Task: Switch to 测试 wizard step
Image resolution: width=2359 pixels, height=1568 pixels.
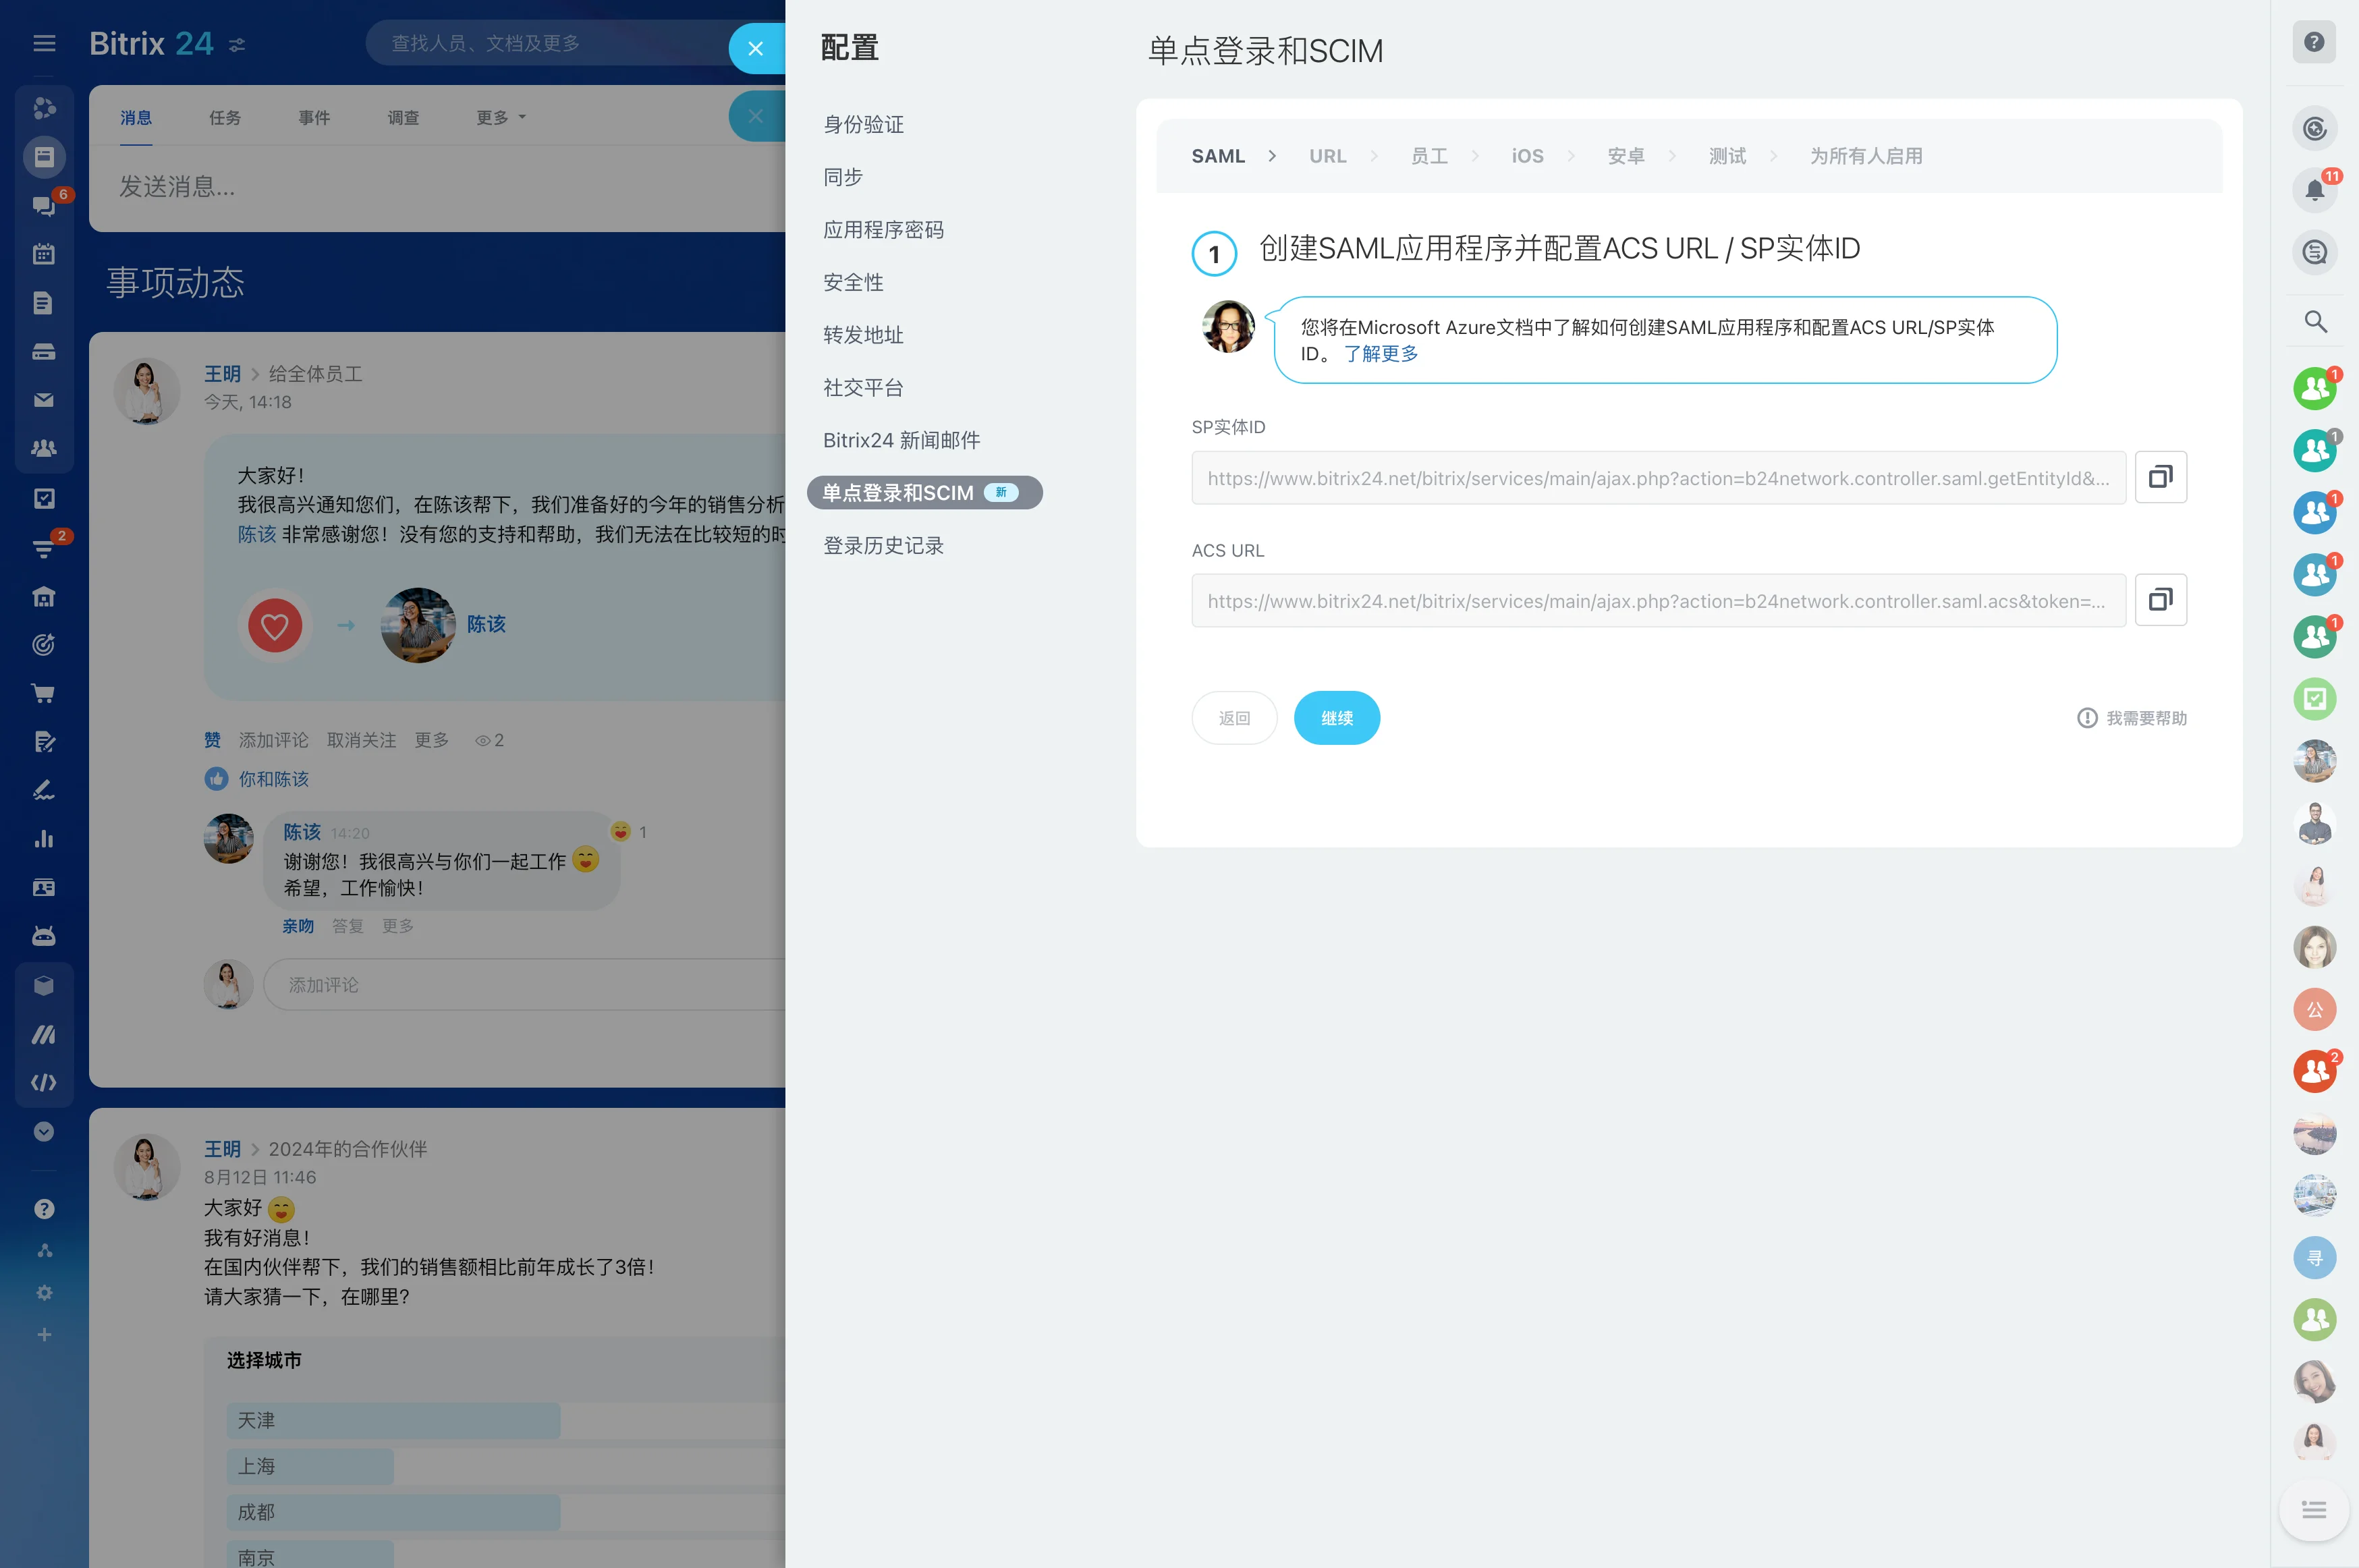Action: point(1727,156)
